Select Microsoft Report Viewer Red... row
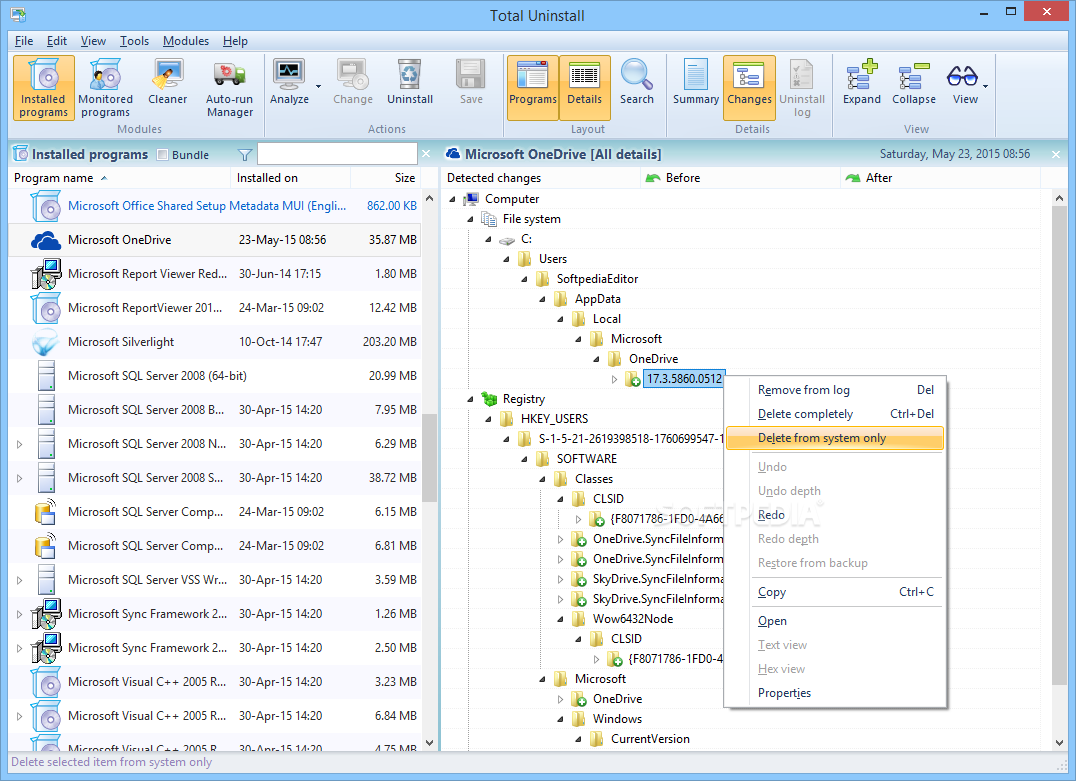This screenshot has height=781, width=1076. coord(215,274)
